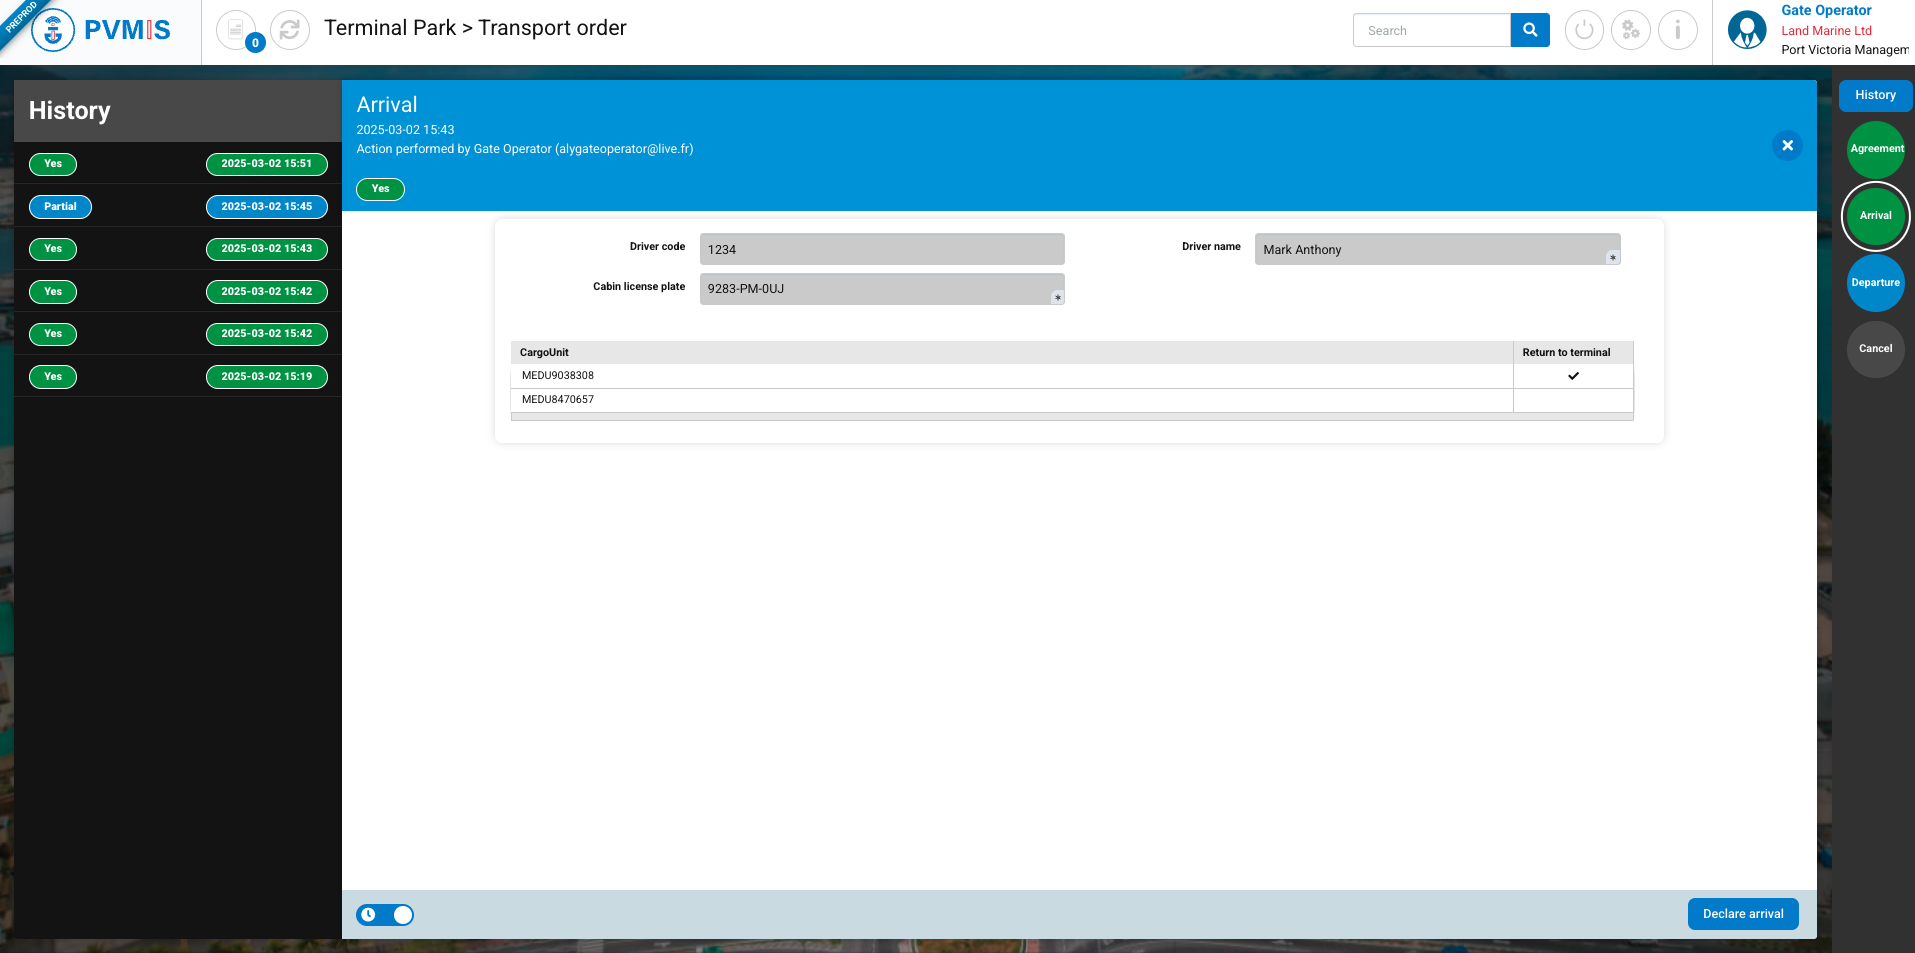Image resolution: width=1915 pixels, height=953 pixels.
Task: Toggle the clock switch at bottom left
Action: point(385,915)
